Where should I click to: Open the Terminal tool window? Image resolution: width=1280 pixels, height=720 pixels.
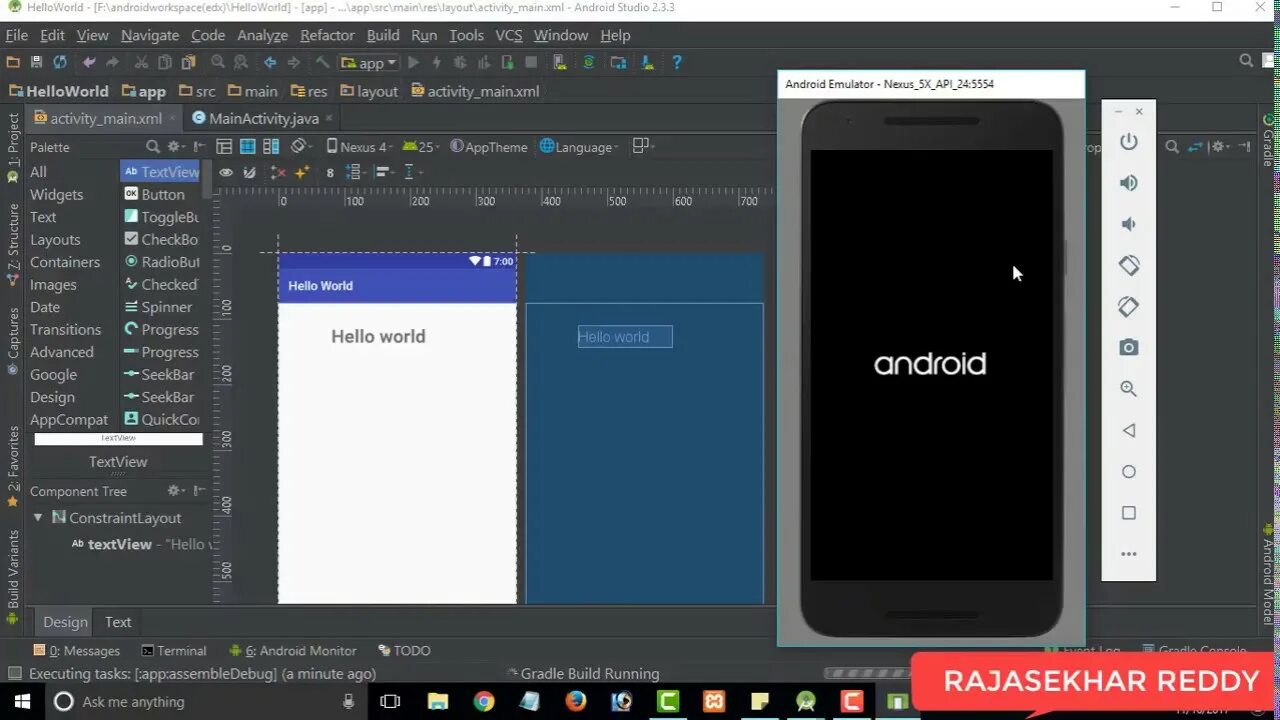point(174,651)
